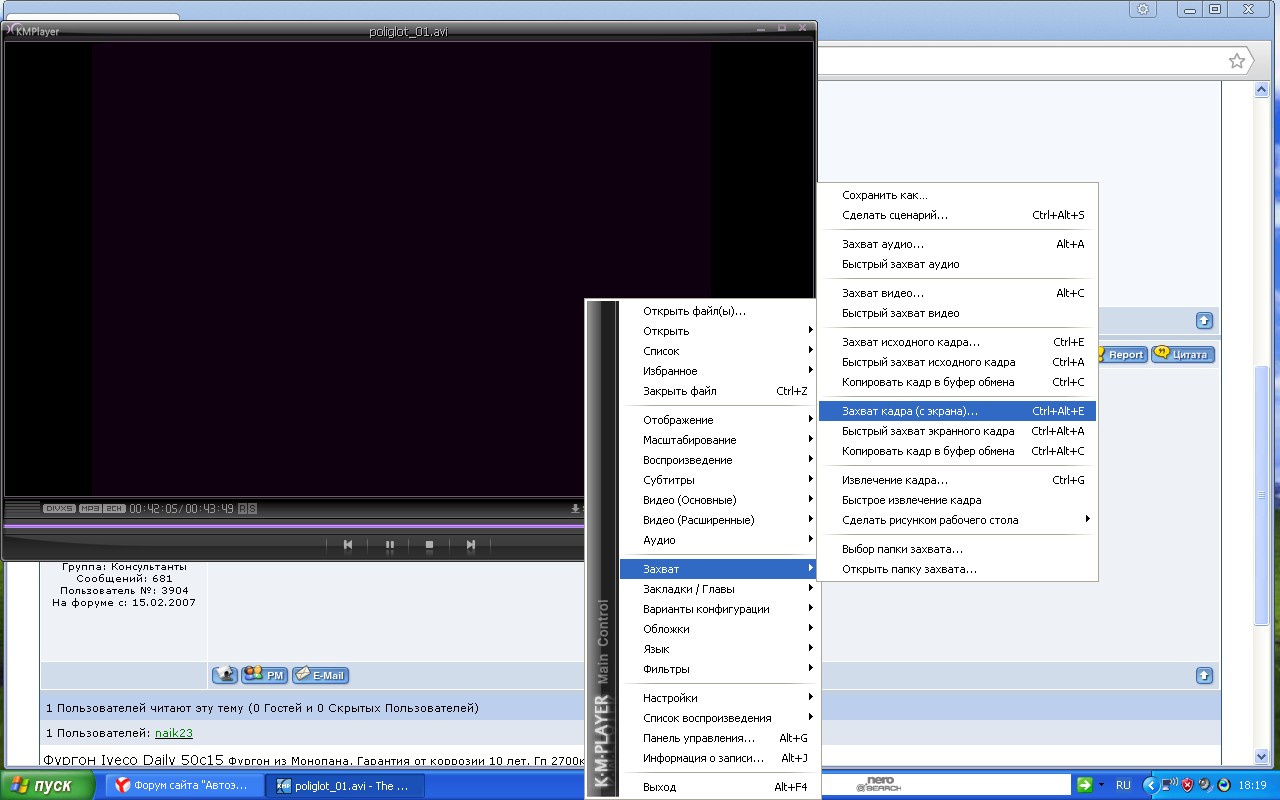
Task: Expand the Субтитры submenu
Action: tap(718, 480)
